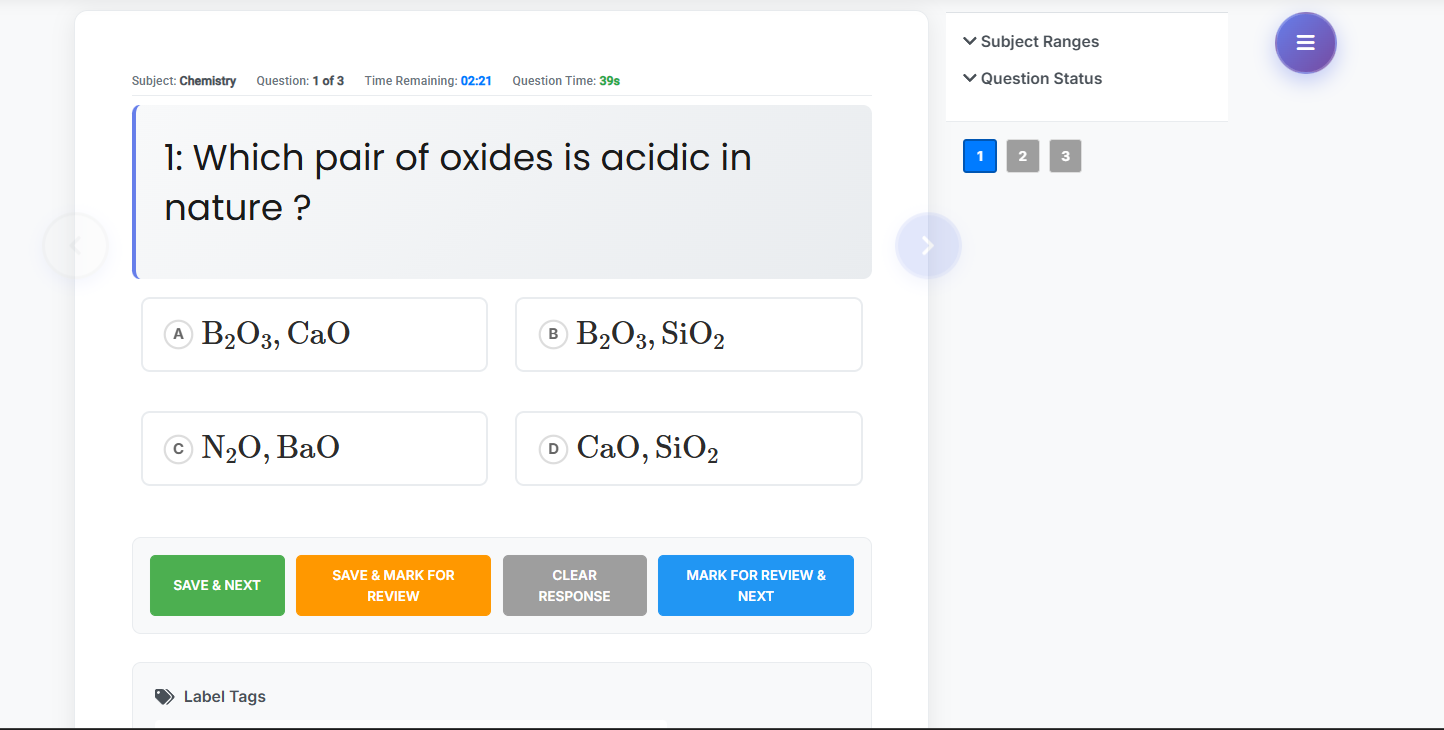Viewport: 1444px width, 730px height.
Task: Select MARK FOR REVIEW & NEXT
Action: [x=755, y=585]
